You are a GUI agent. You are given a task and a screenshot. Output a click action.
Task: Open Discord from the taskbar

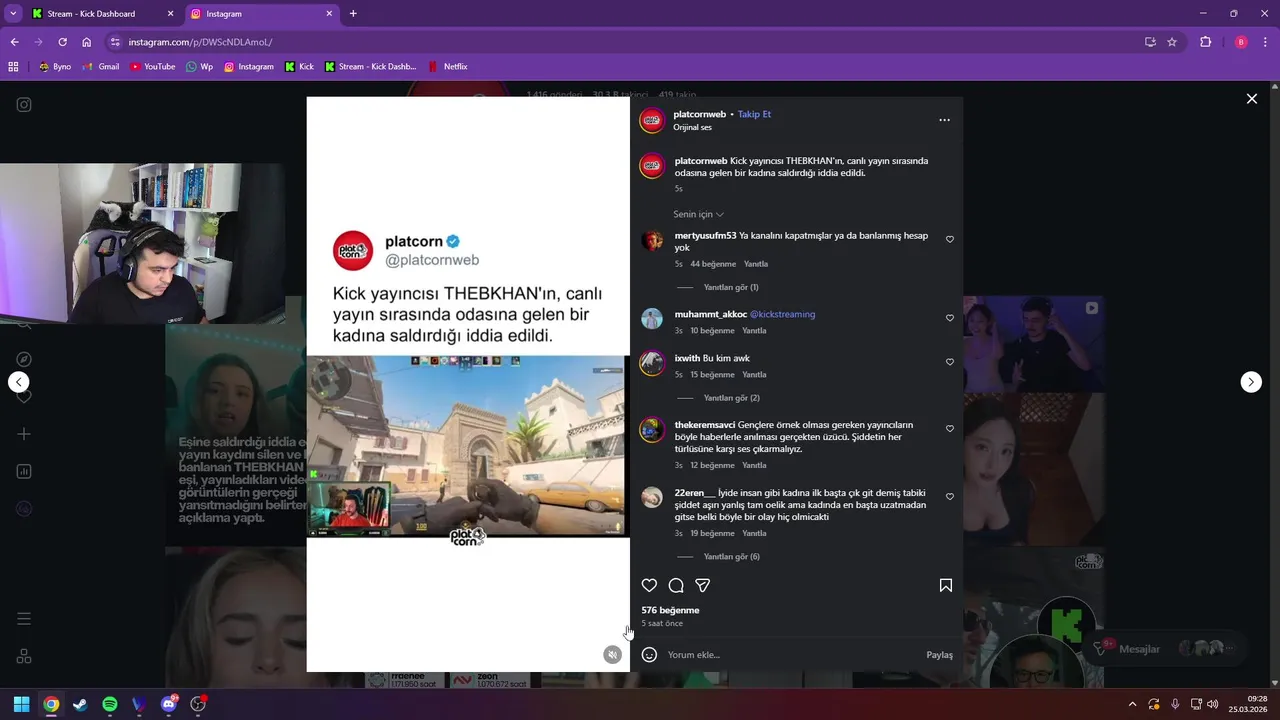click(x=169, y=704)
